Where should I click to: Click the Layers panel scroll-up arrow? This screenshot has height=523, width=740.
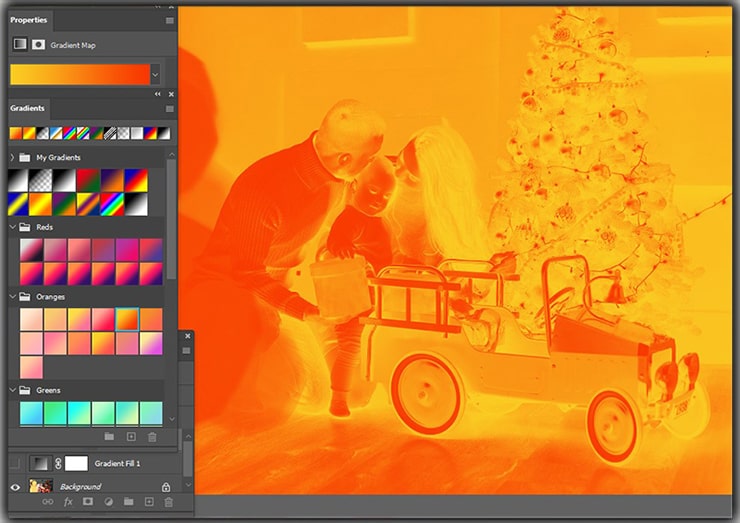coord(188,436)
